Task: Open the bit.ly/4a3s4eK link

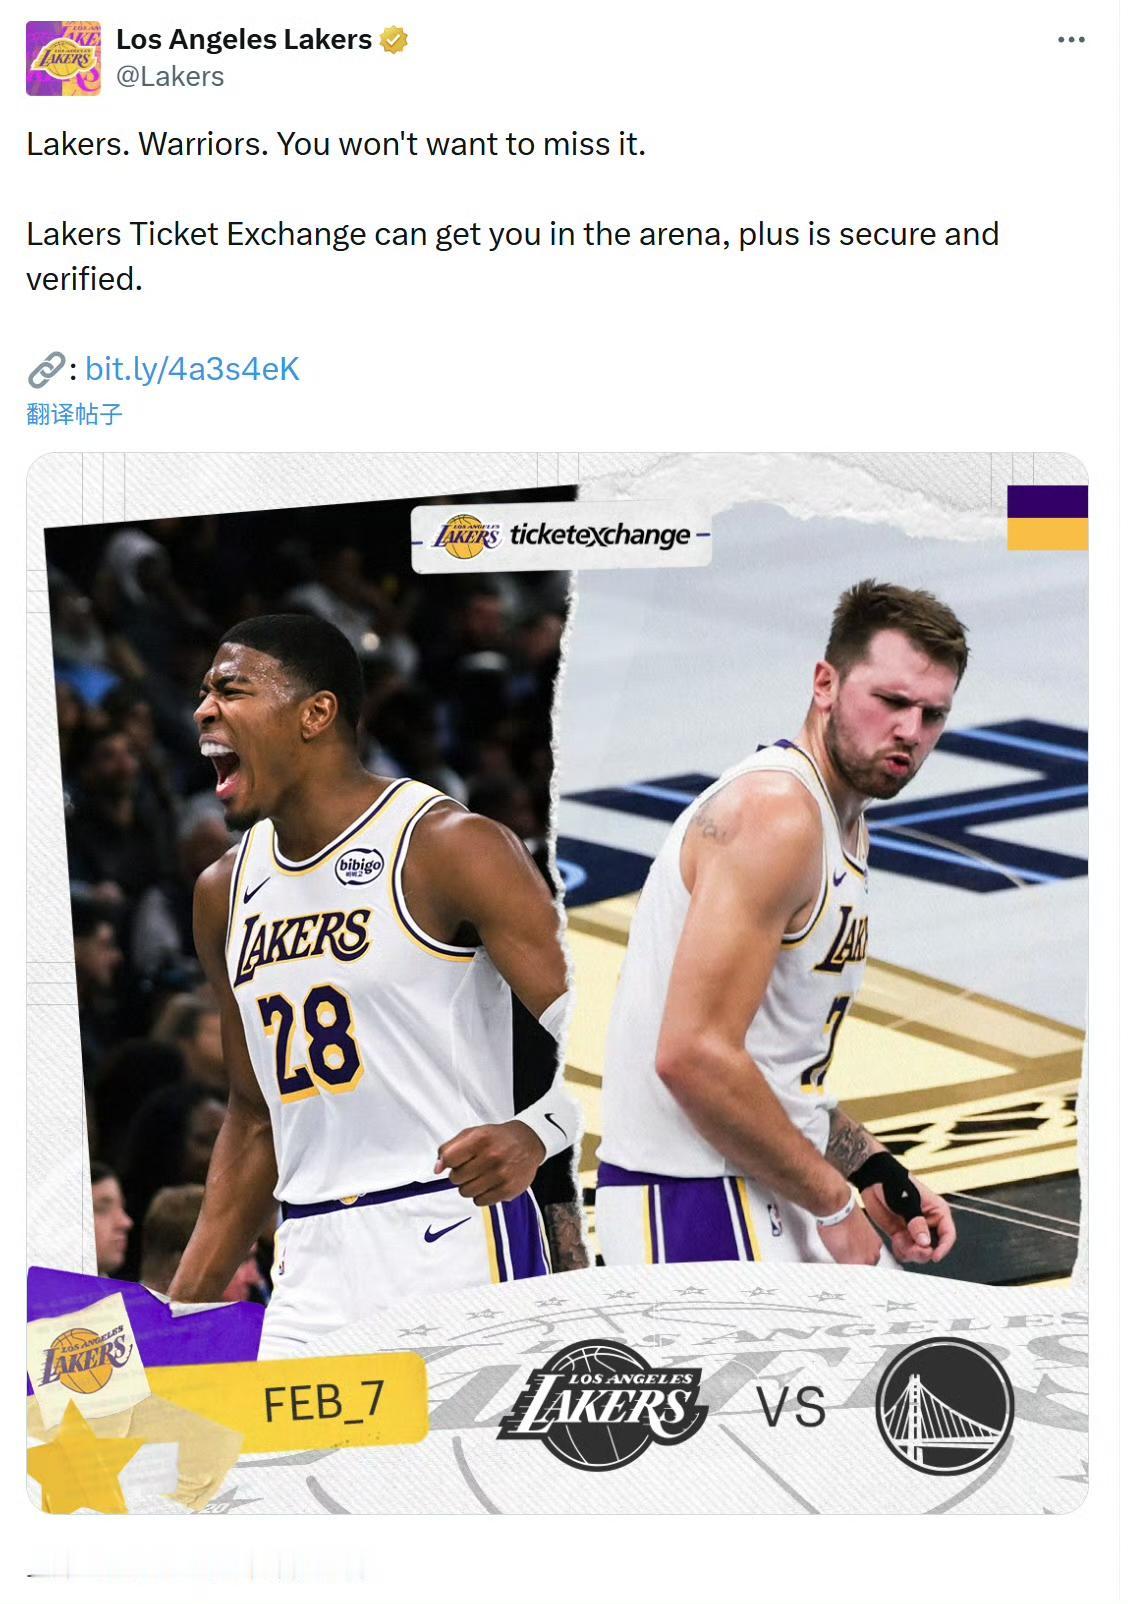Action: click(x=192, y=369)
